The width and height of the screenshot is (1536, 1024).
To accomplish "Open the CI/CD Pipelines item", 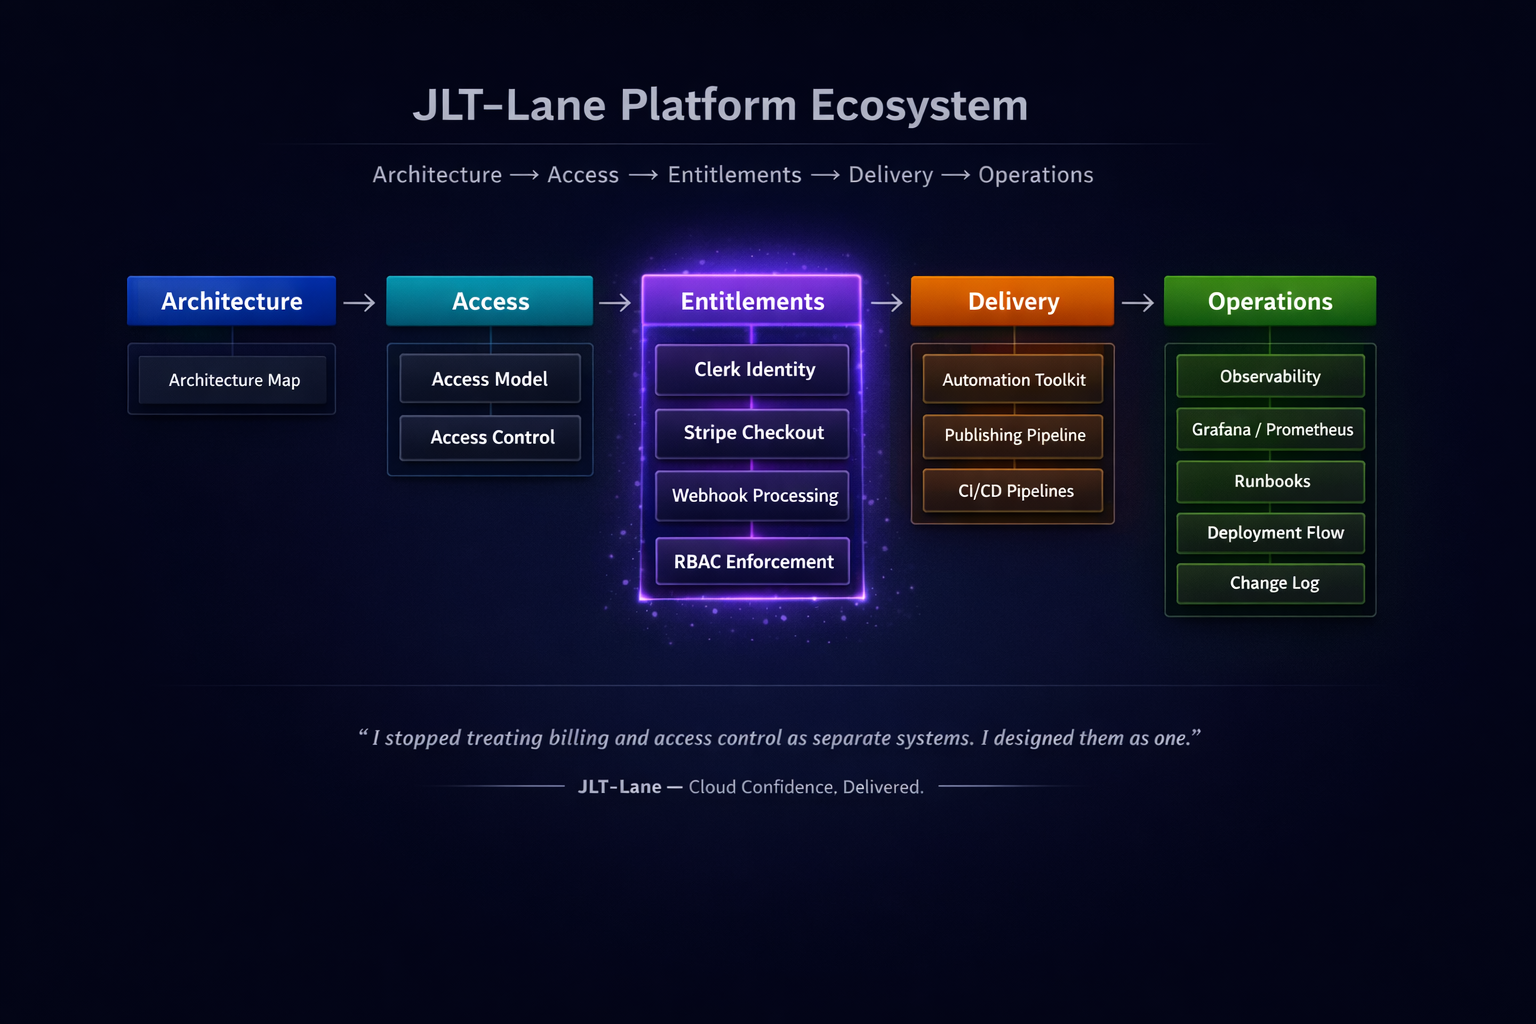I will coord(1012,491).
